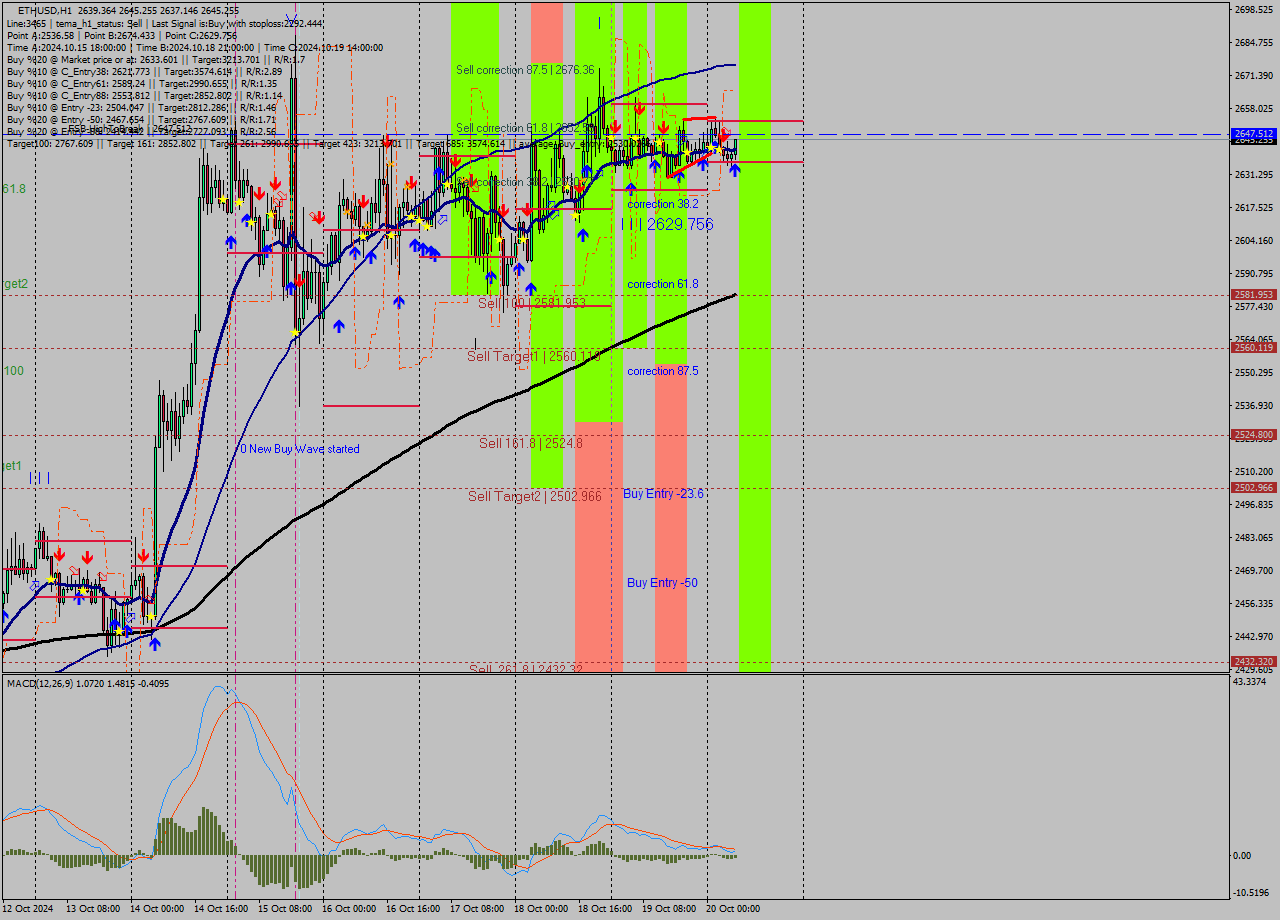The image size is (1280, 920).
Task: Click the 'Sell 261.8 | 2432.32' label
Action: tap(526, 668)
